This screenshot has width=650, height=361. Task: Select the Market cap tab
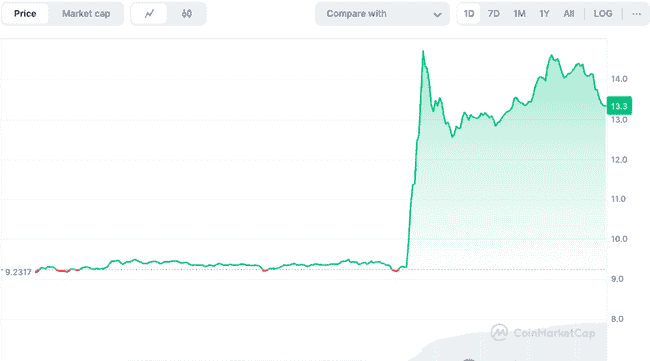tap(86, 14)
